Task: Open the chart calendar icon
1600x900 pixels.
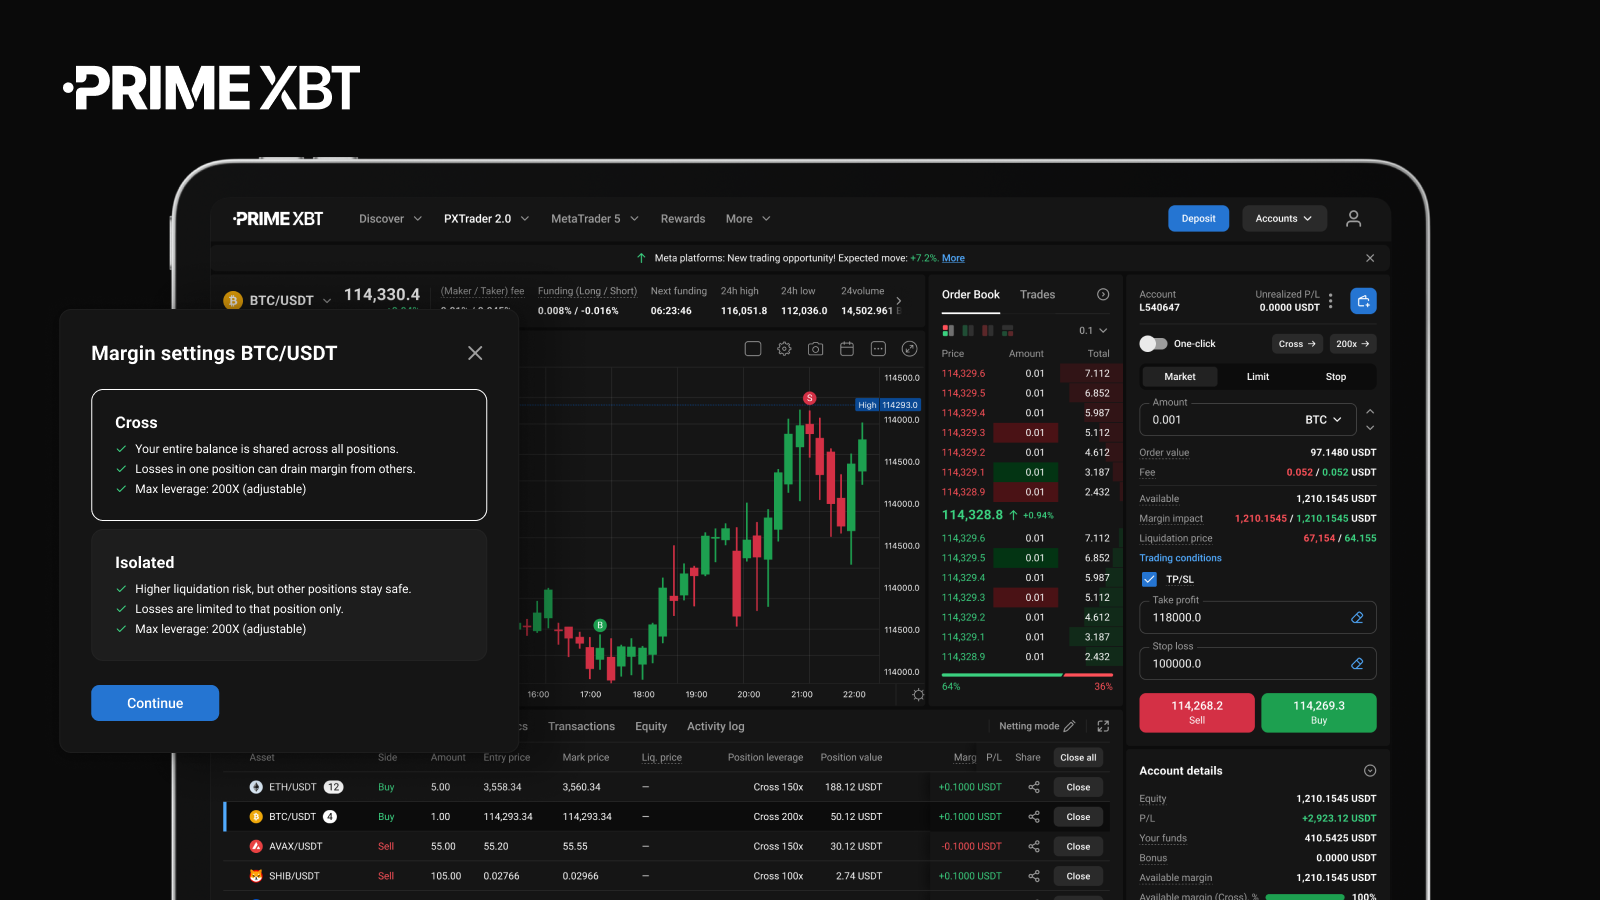Action: click(x=847, y=349)
